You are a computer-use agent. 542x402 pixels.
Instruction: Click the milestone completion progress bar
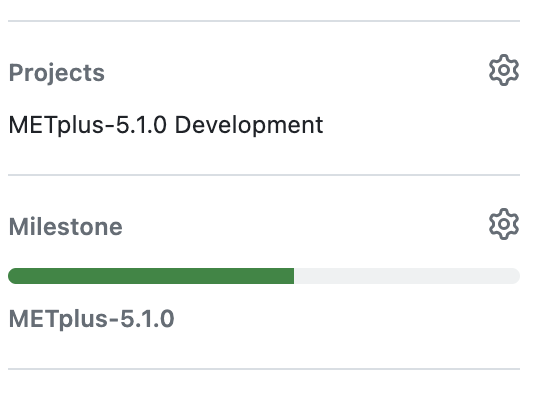tap(264, 276)
